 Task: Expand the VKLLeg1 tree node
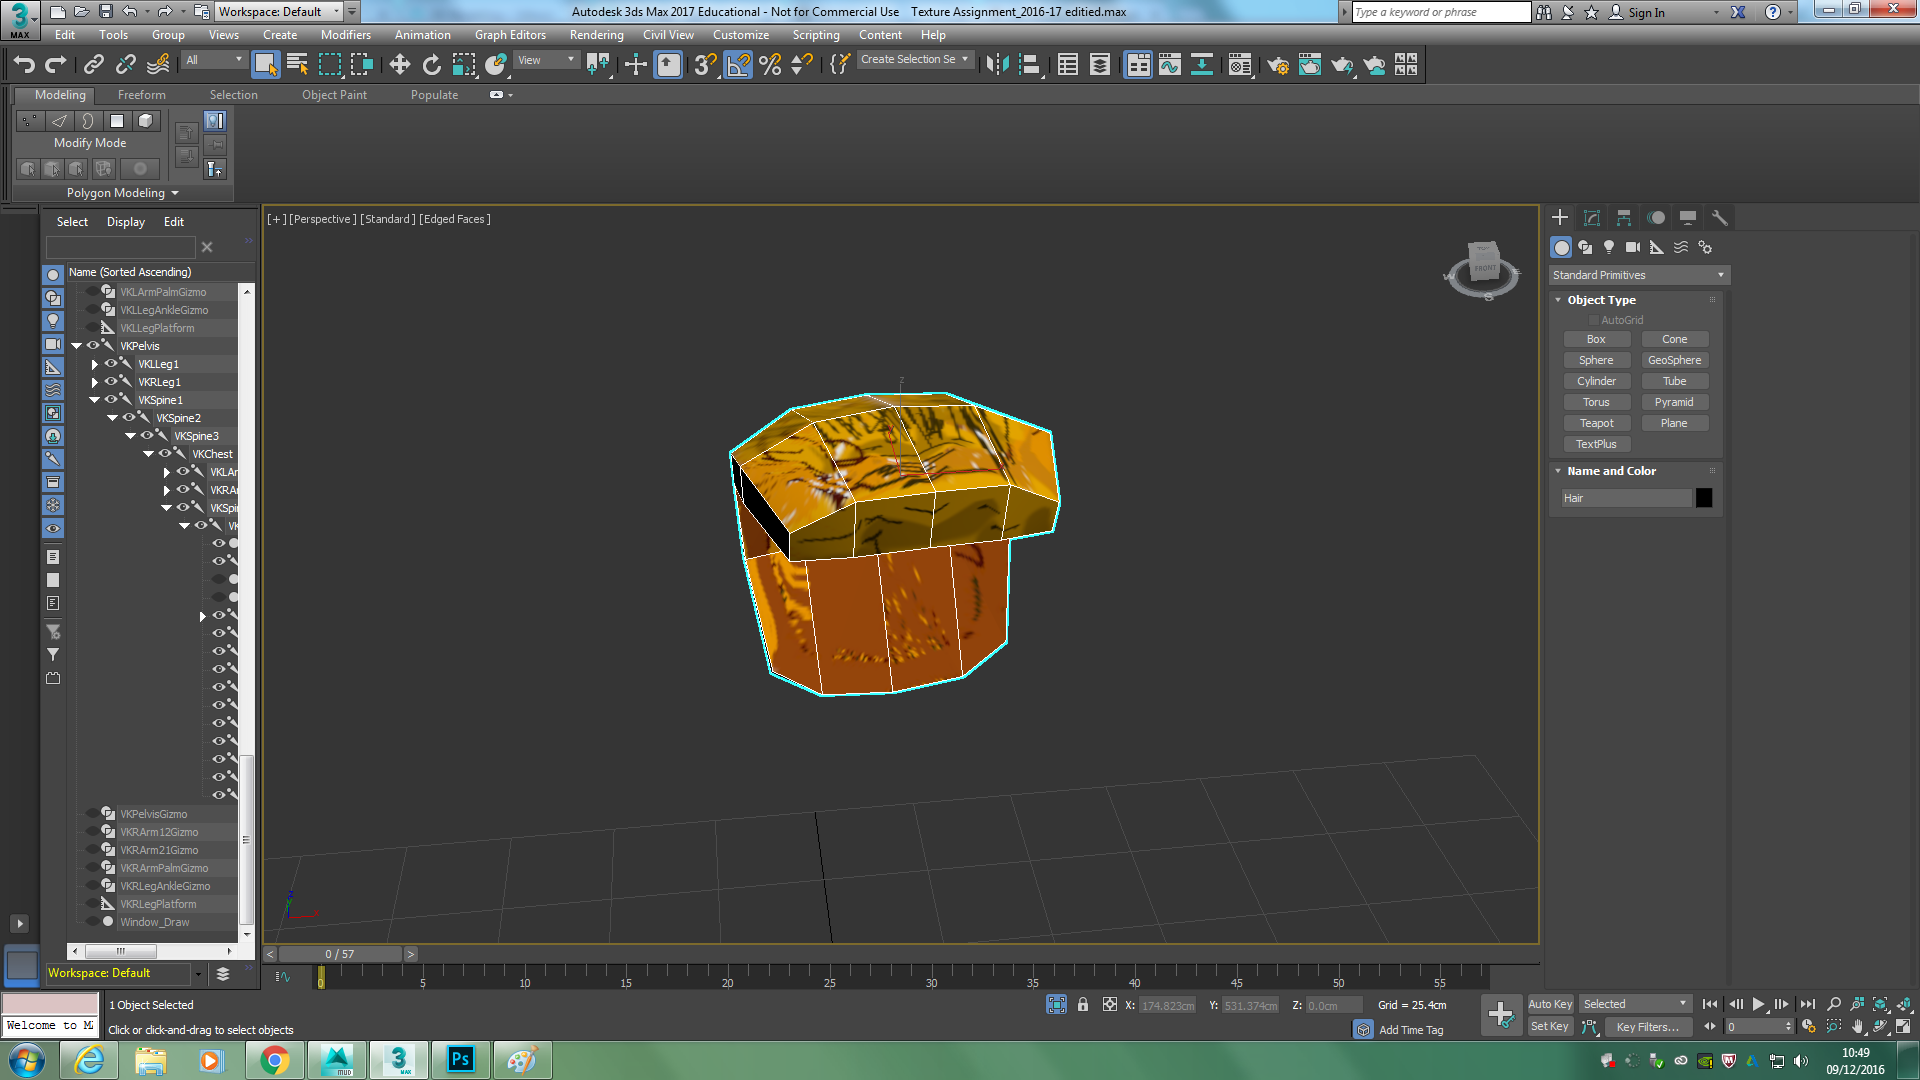click(x=95, y=364)
